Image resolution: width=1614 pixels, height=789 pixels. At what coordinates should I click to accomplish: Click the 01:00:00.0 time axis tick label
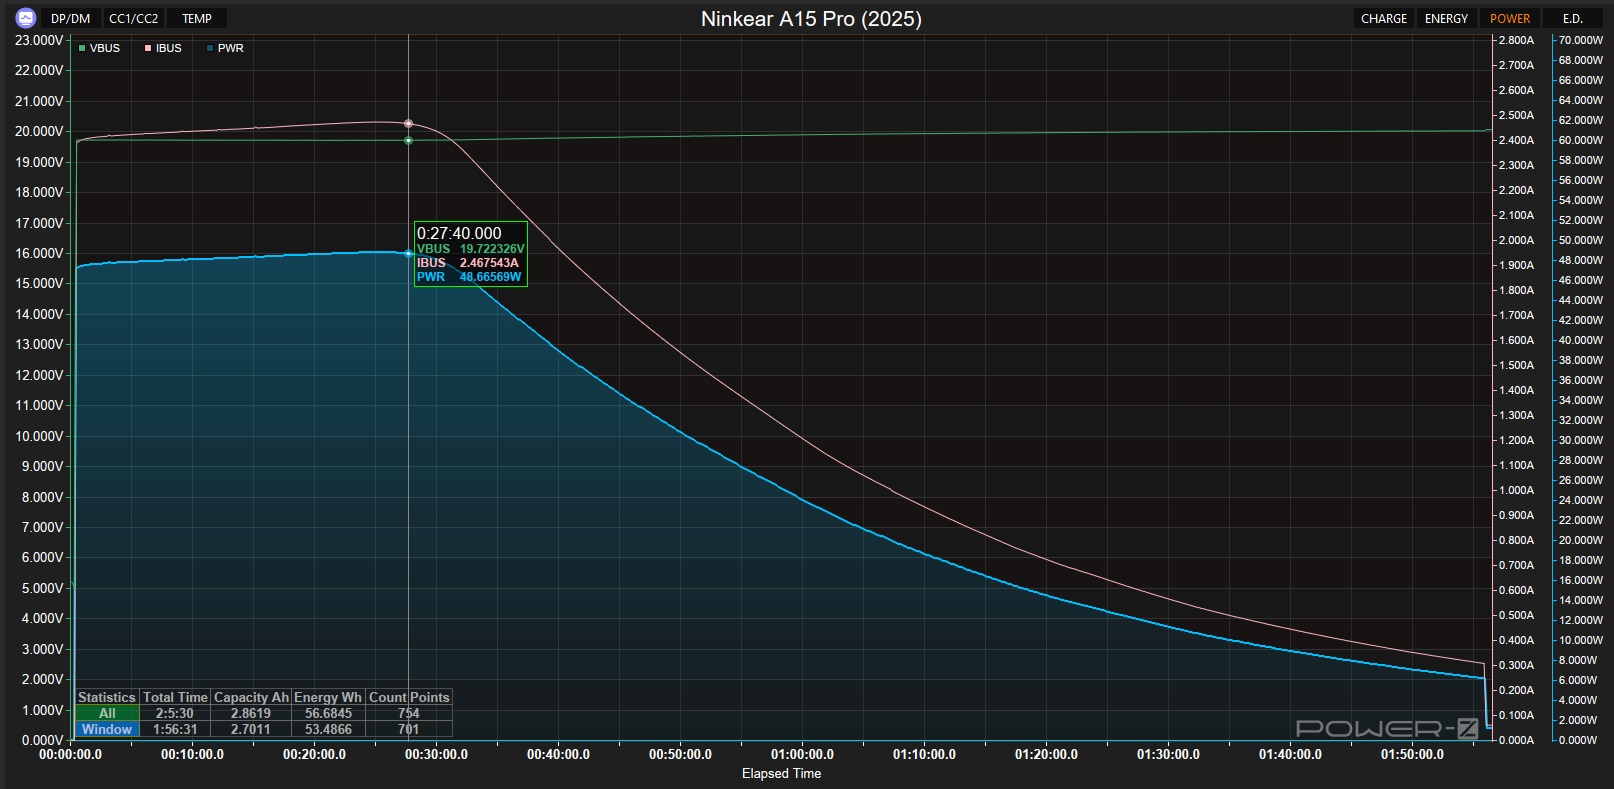tap(802, 754)
